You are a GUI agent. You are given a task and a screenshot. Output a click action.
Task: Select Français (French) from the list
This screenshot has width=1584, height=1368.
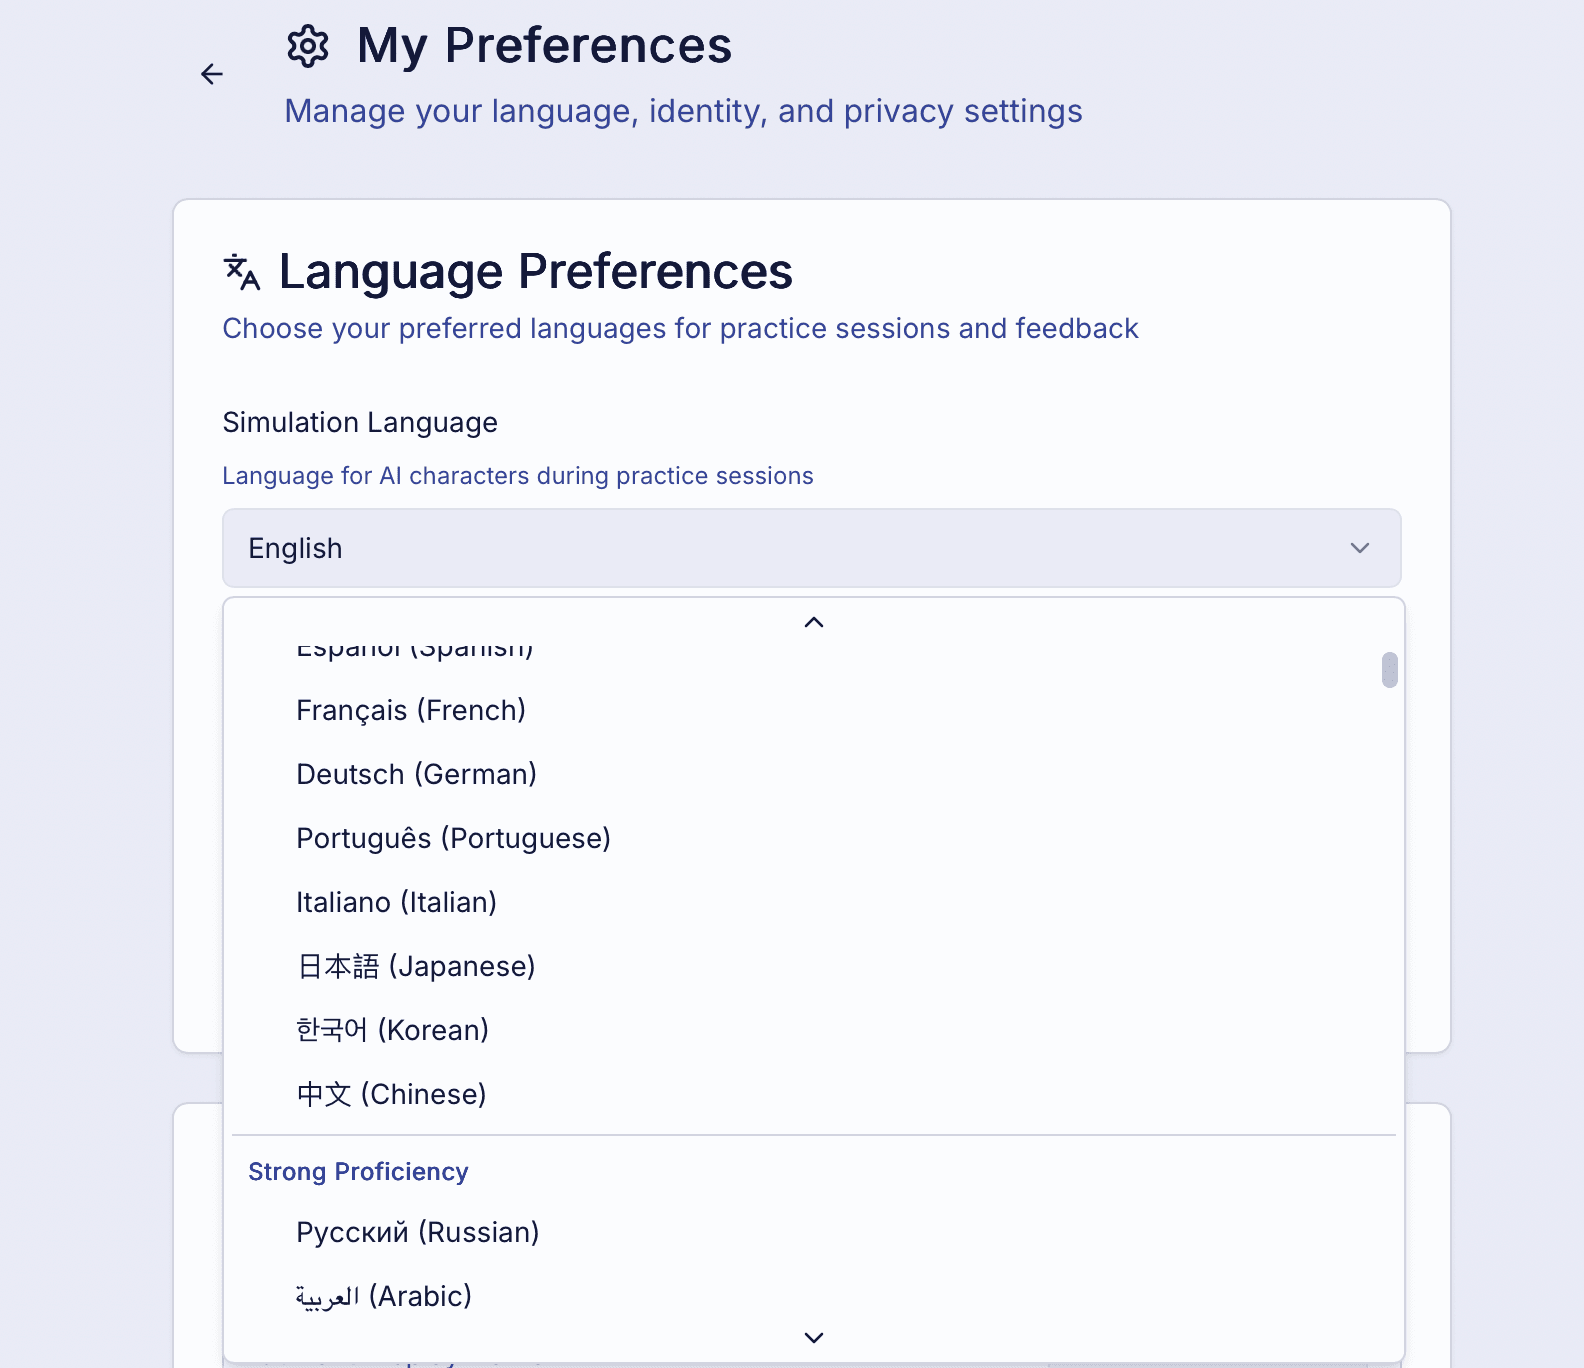411,710
